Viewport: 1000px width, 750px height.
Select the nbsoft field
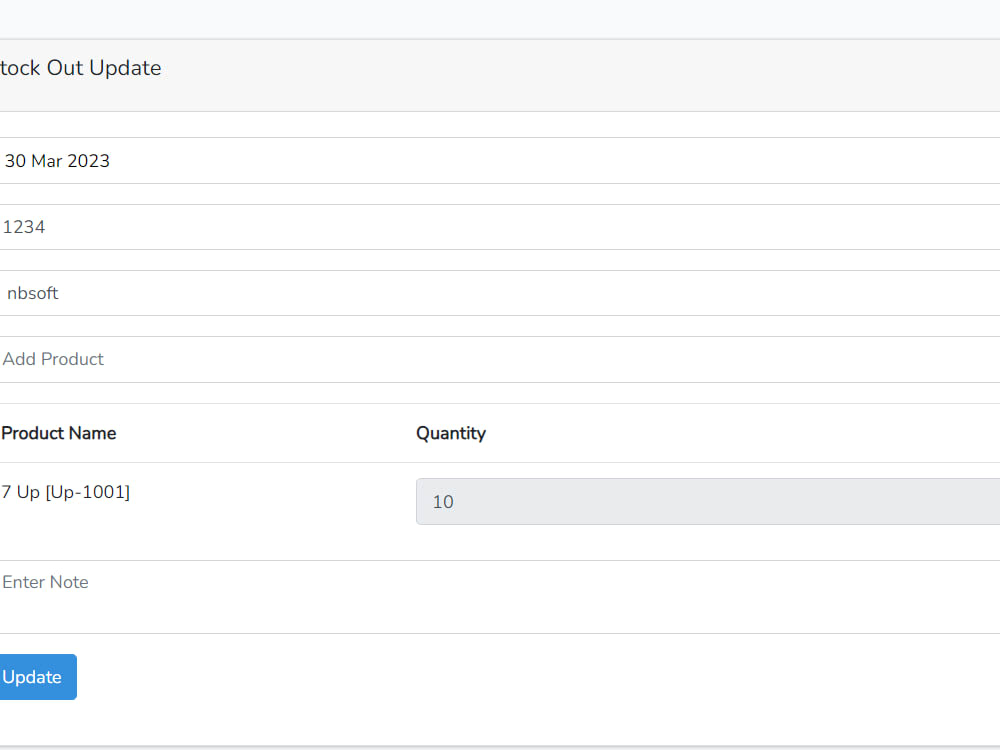500,293
